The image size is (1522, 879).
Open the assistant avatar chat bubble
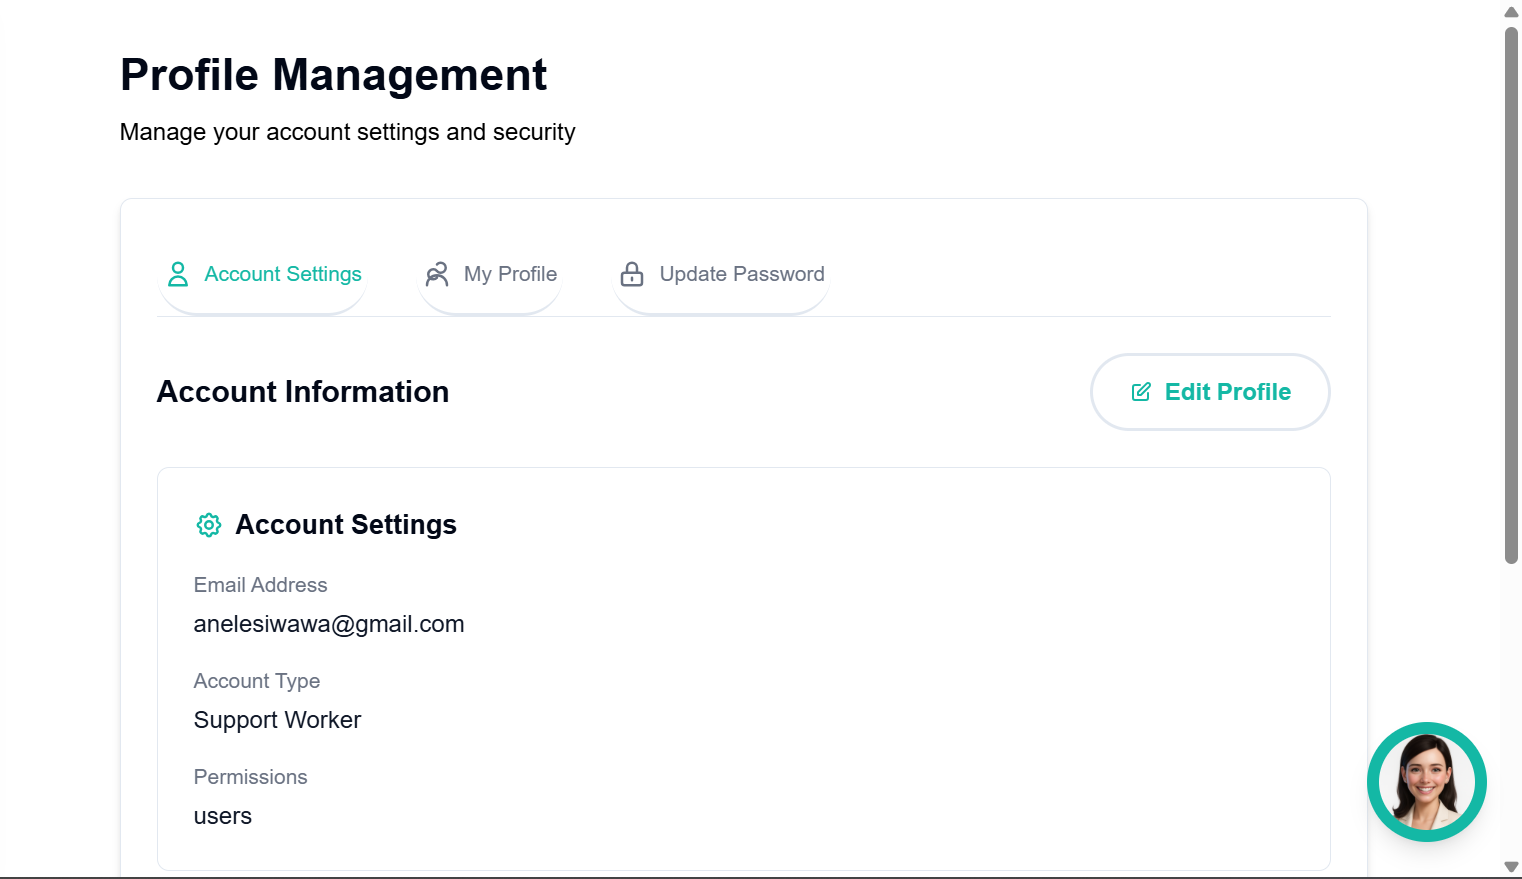(1426, 781)
